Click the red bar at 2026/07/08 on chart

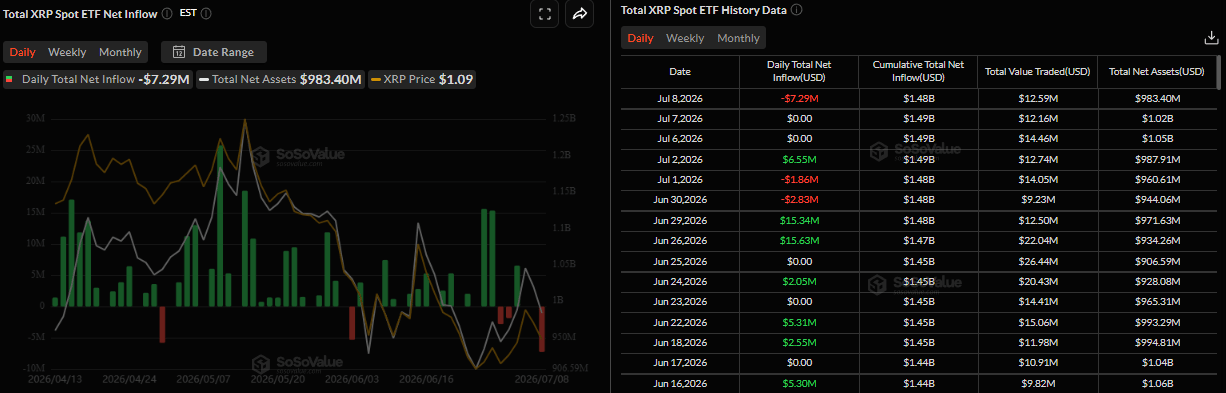543,329
